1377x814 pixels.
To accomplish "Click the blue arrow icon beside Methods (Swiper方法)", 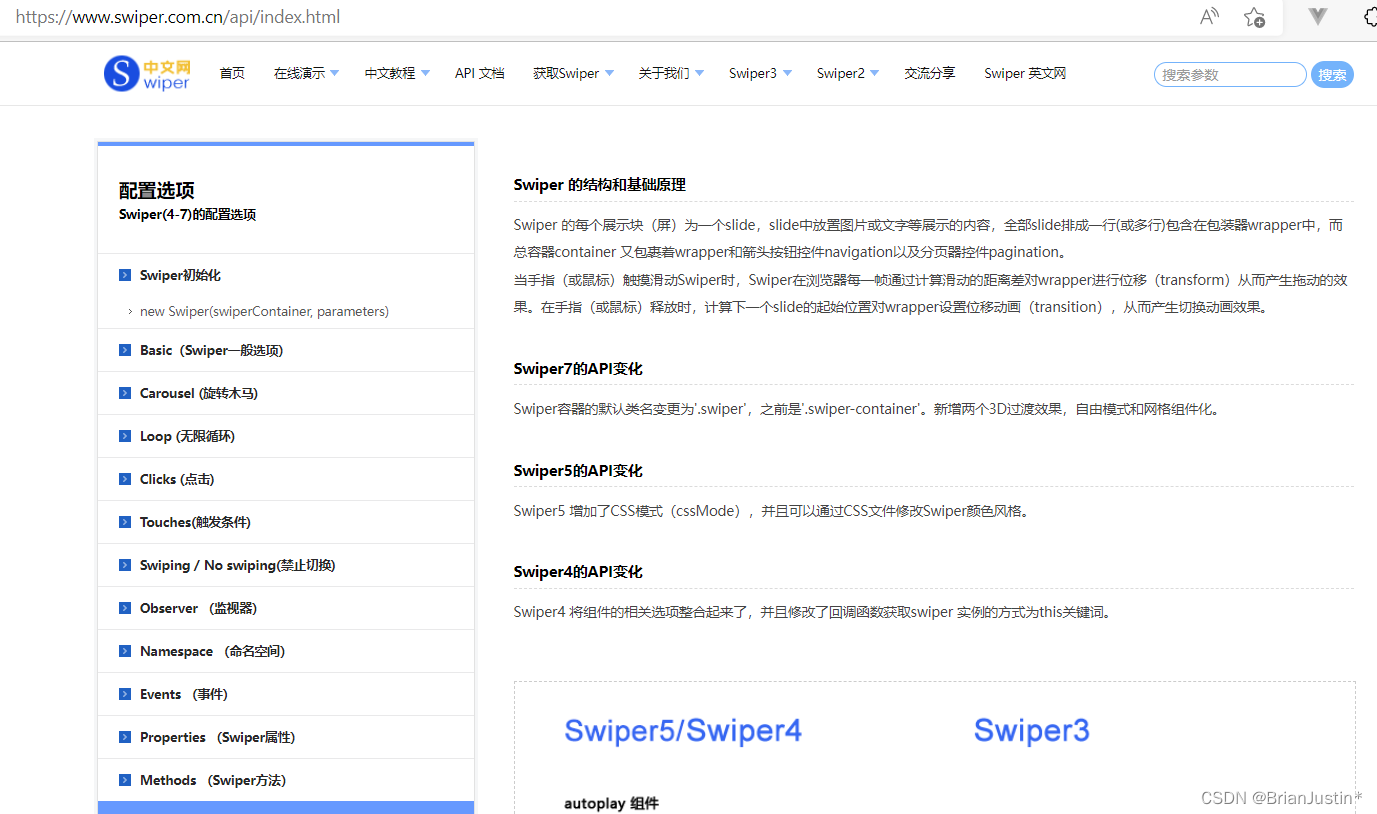I will pyautogui.click(x=123, y=780).
